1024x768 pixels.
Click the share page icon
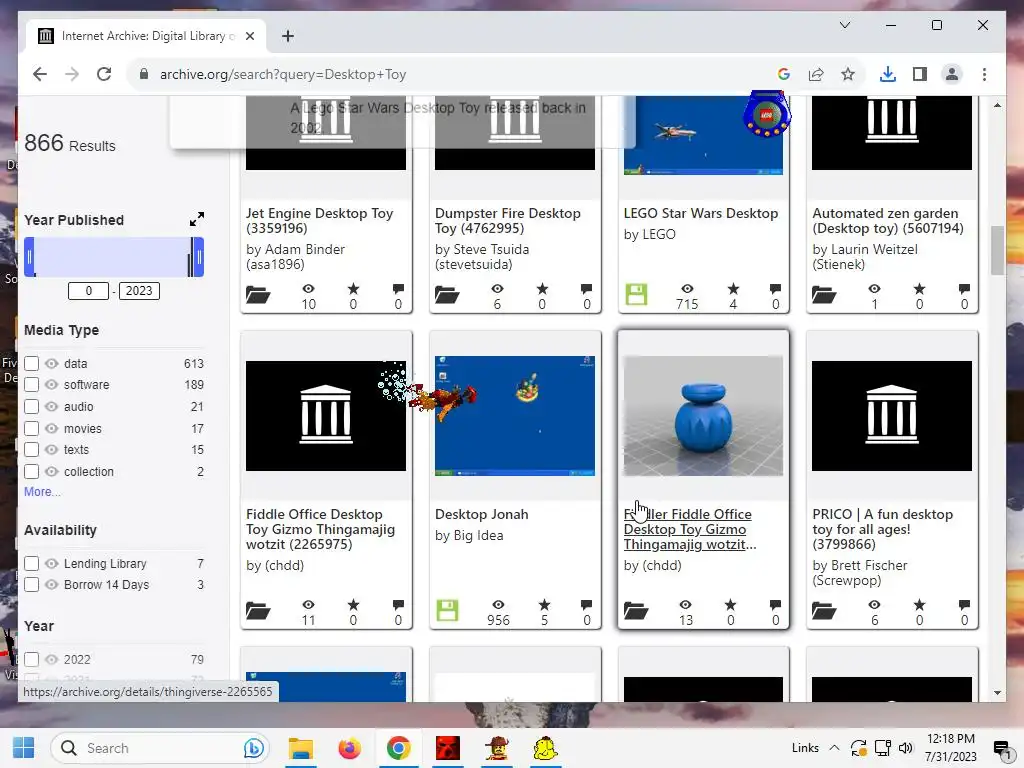pos(816,74)
